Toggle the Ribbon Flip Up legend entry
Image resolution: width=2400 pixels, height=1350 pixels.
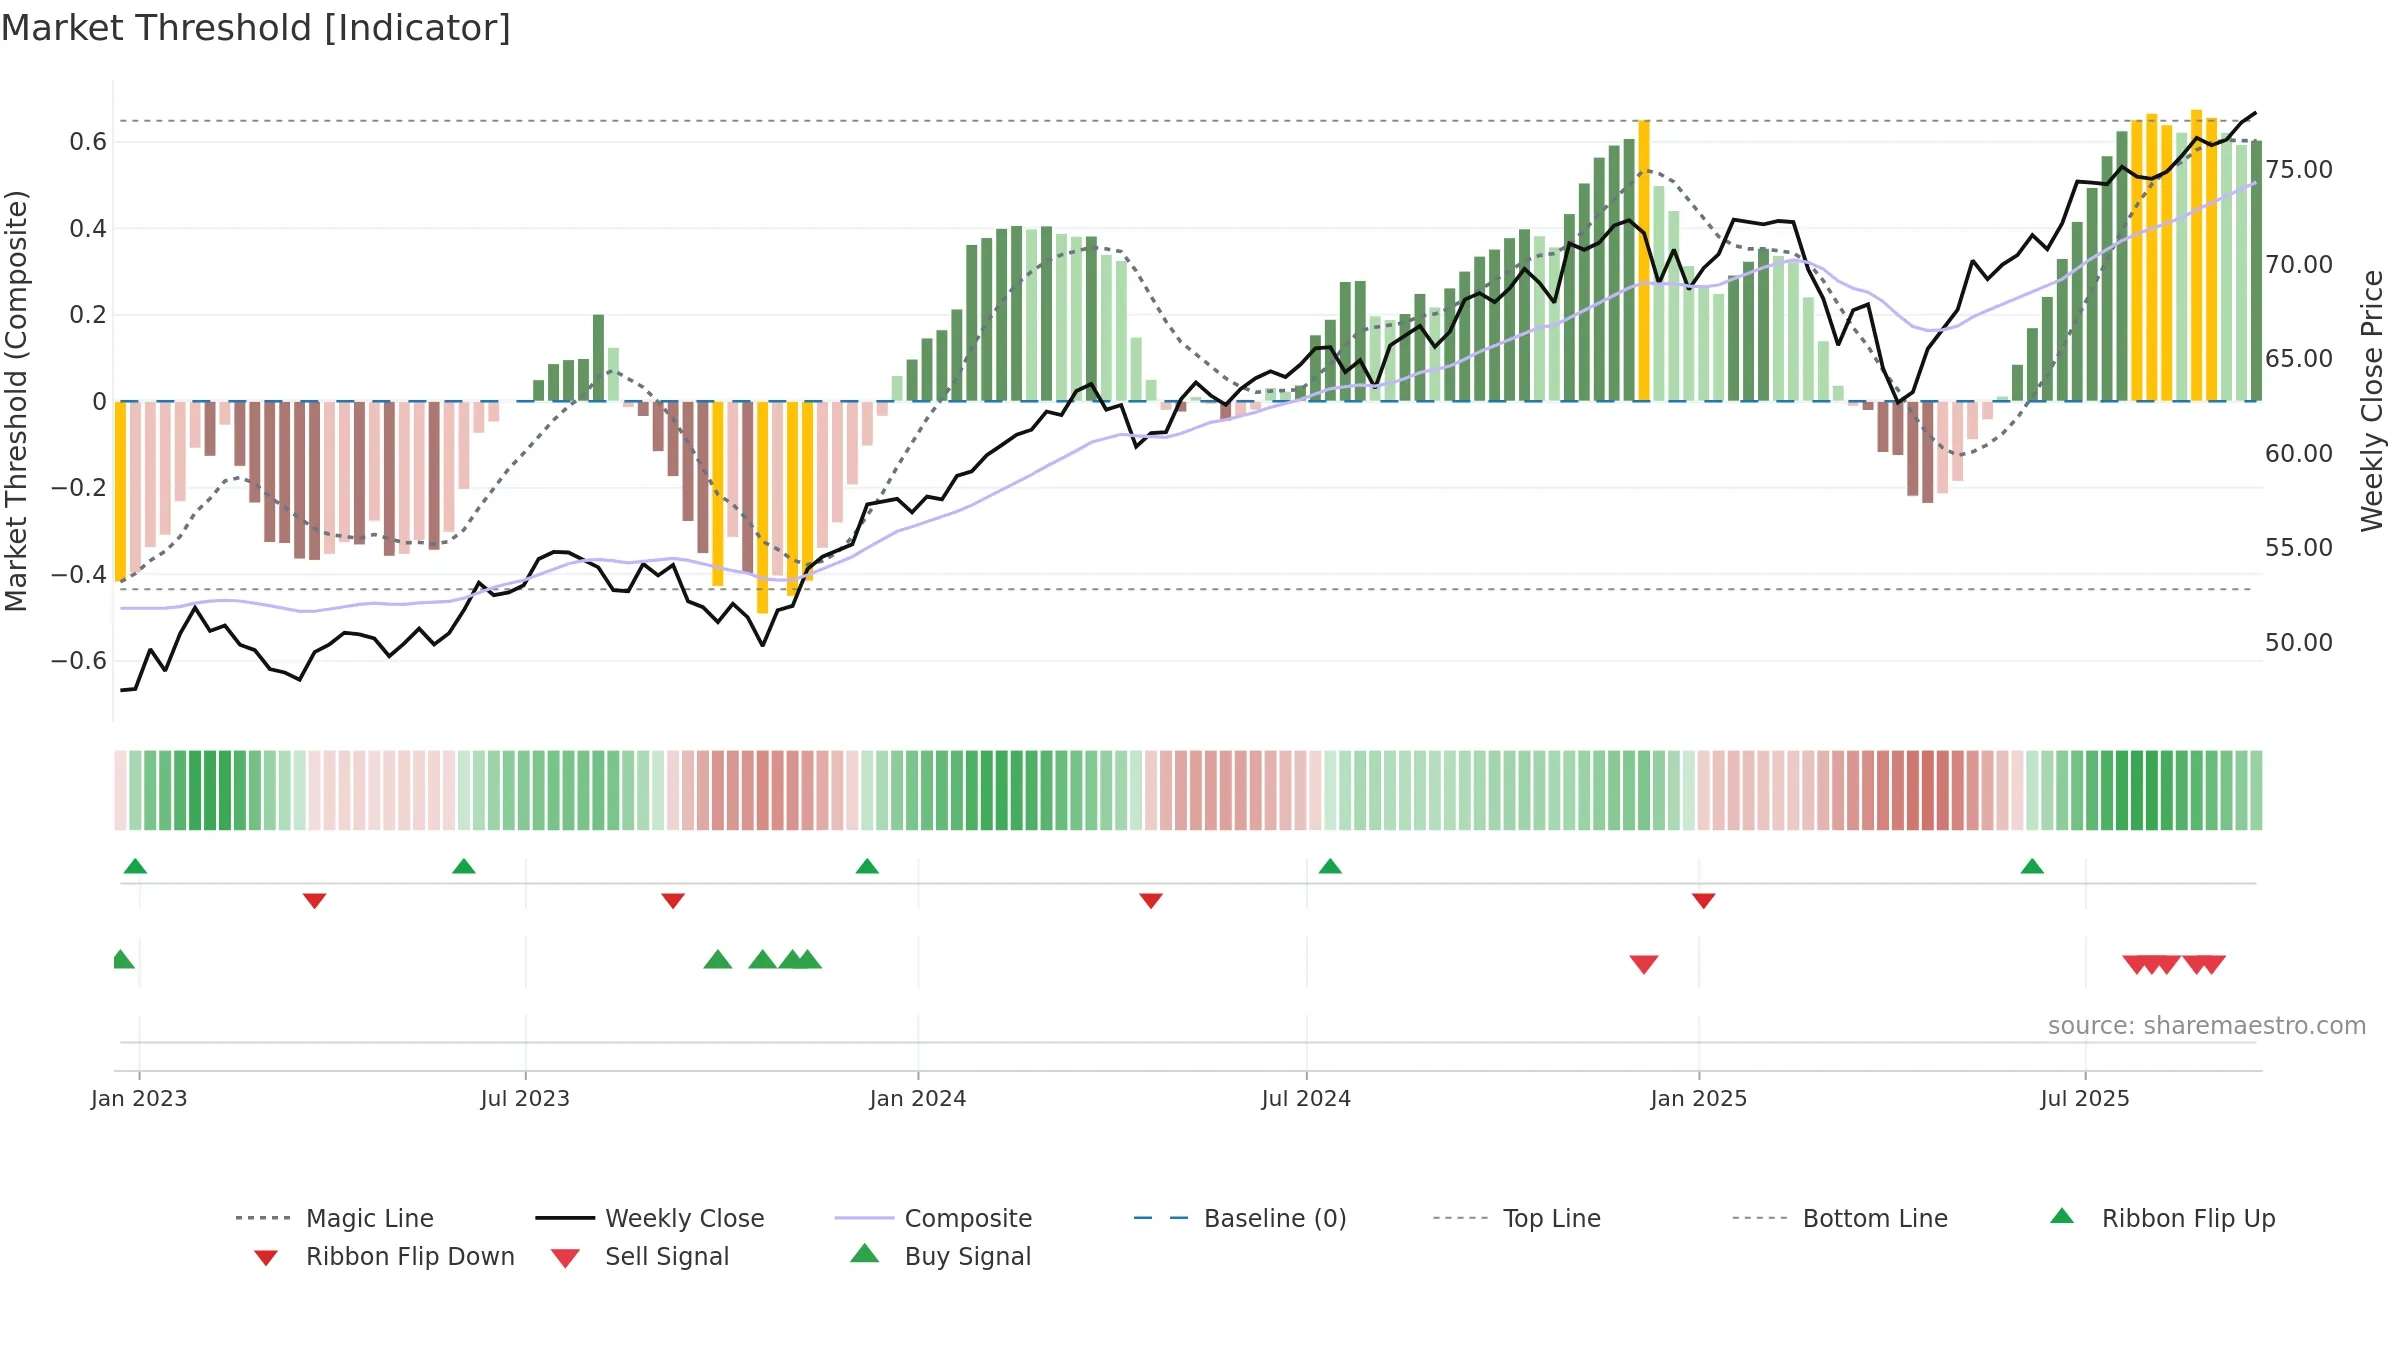pos(2162,1218)
